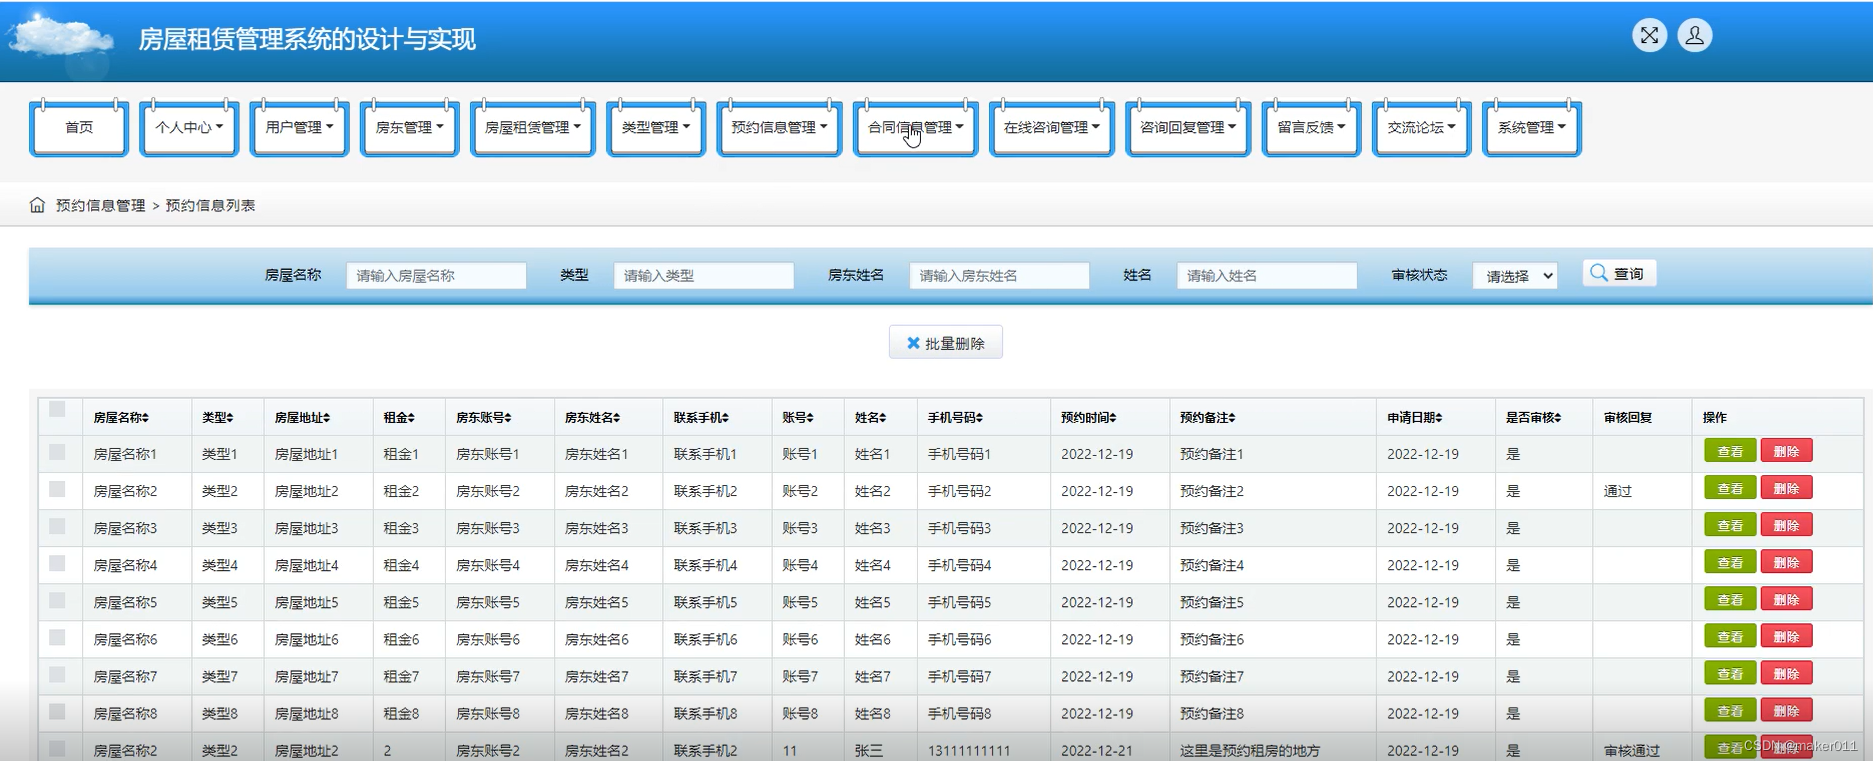The image size is (1873, 761).
Task: Sort table by 是否审核 column
Action: point(1533,418)
